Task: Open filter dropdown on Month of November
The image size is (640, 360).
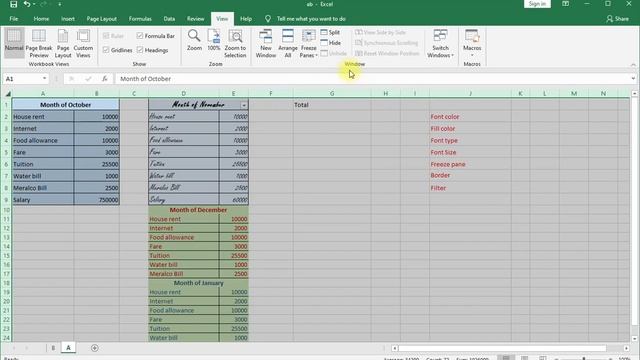Action: tap(244, 105)
